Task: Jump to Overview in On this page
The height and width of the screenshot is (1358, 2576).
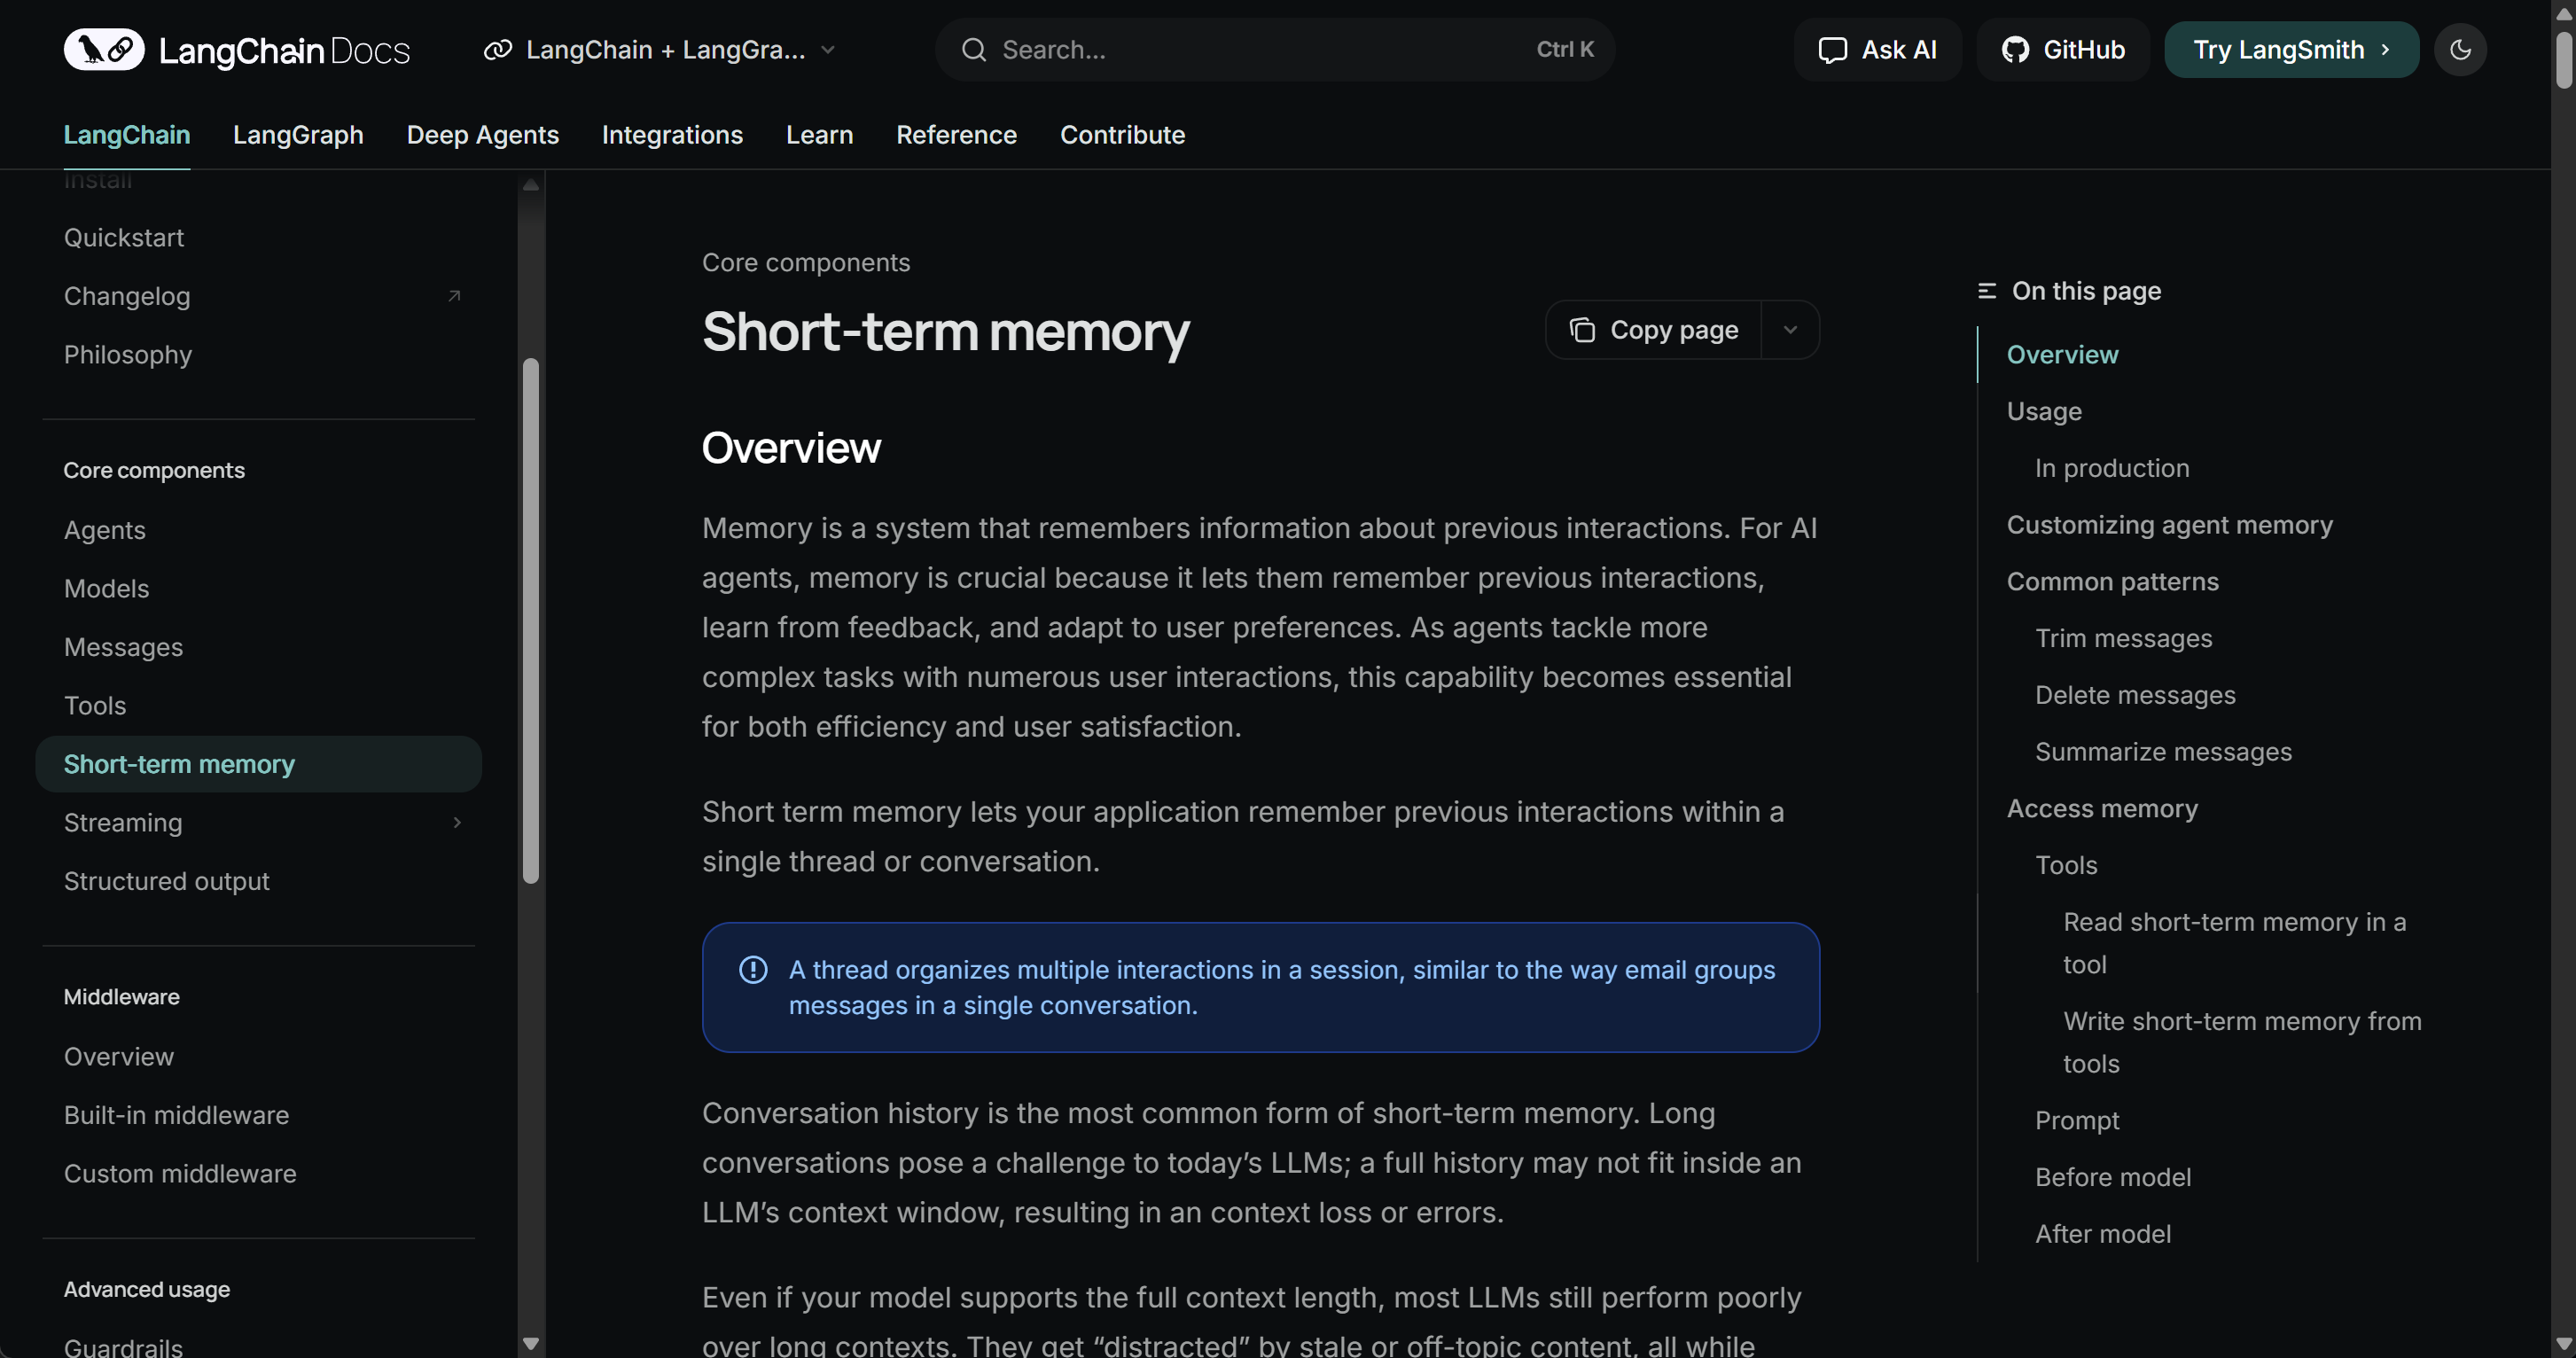Action: tap(2062, 354)
